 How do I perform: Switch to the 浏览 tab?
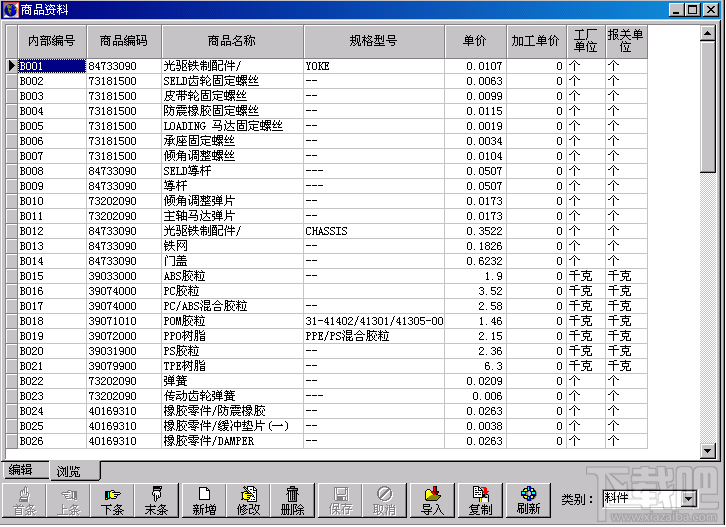click(74, 471)
